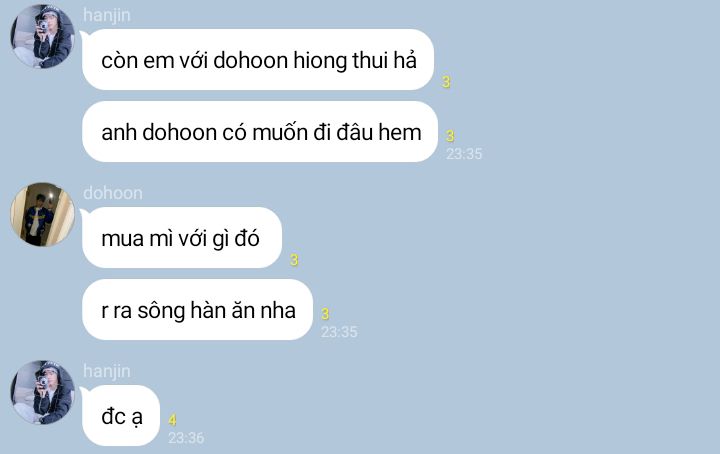The image size is (720, 454).
Task: Click the 23:35 timestamp under hanjin's message
Action: (x=464, y=154)
